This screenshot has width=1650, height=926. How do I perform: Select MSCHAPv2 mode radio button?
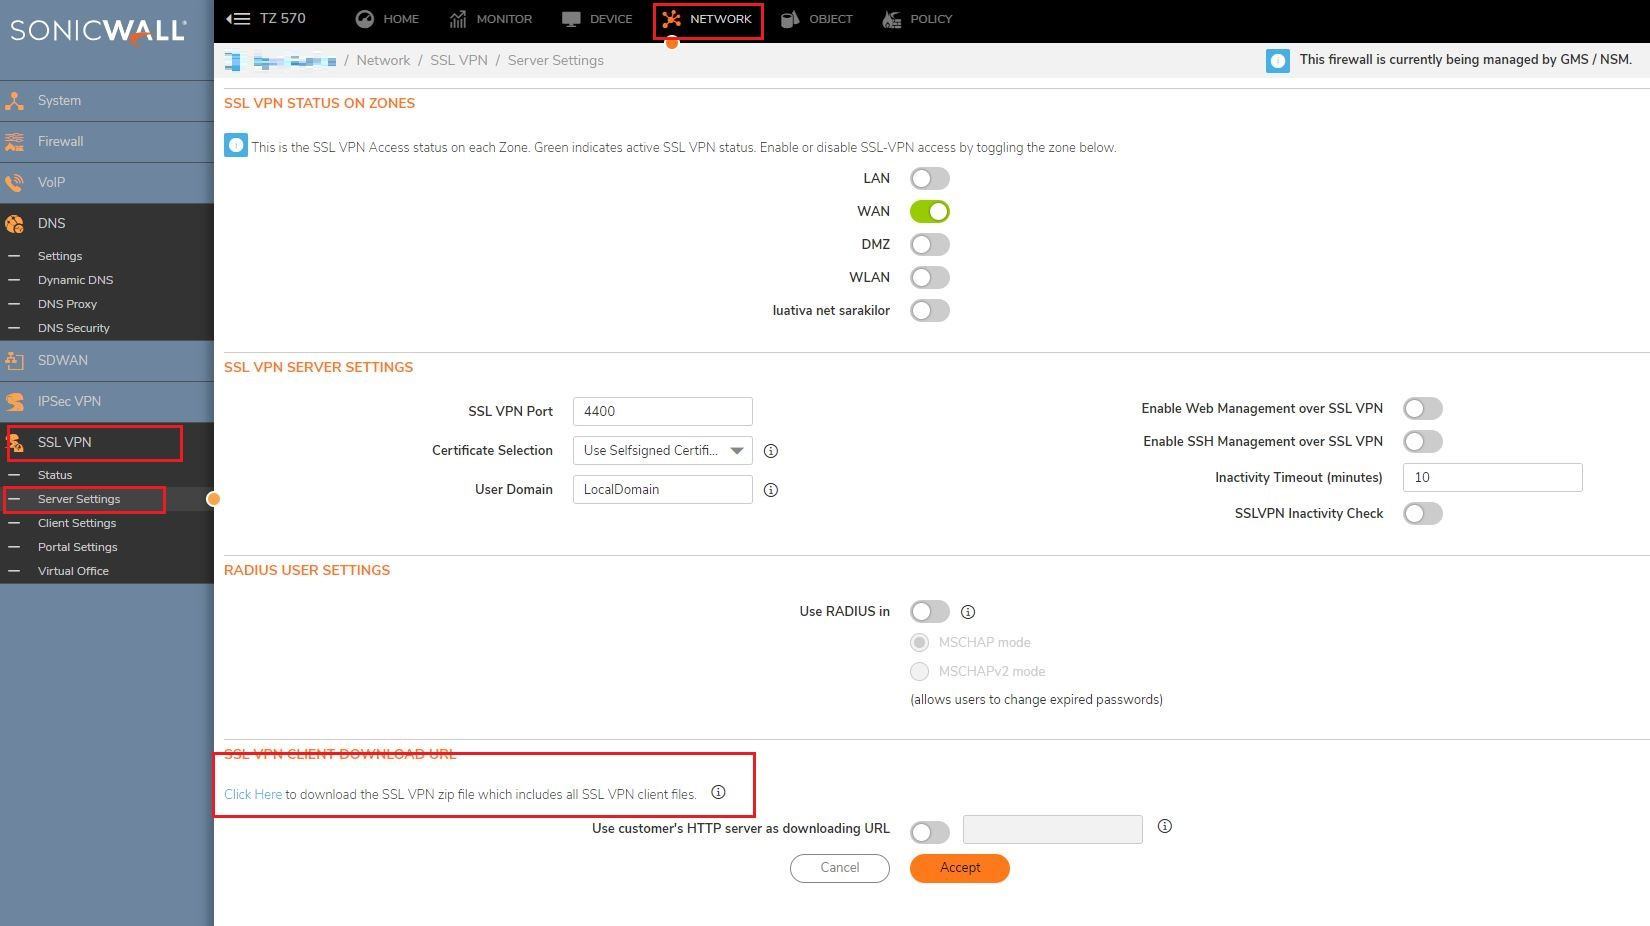pyautogui.click(x=919, y=671)
